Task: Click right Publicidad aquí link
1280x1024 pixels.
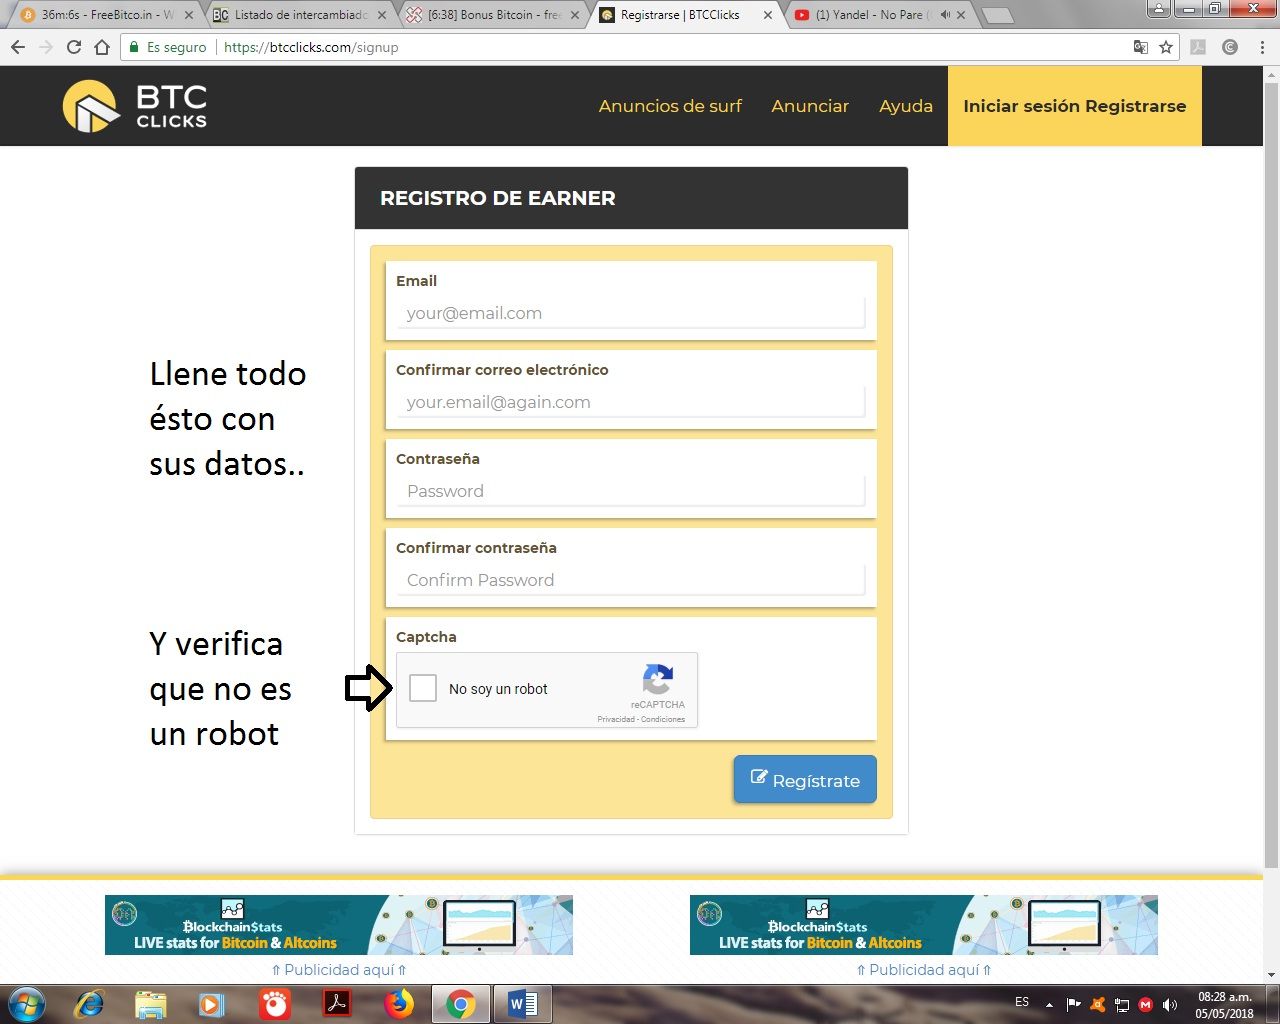Action: point(924,970)
